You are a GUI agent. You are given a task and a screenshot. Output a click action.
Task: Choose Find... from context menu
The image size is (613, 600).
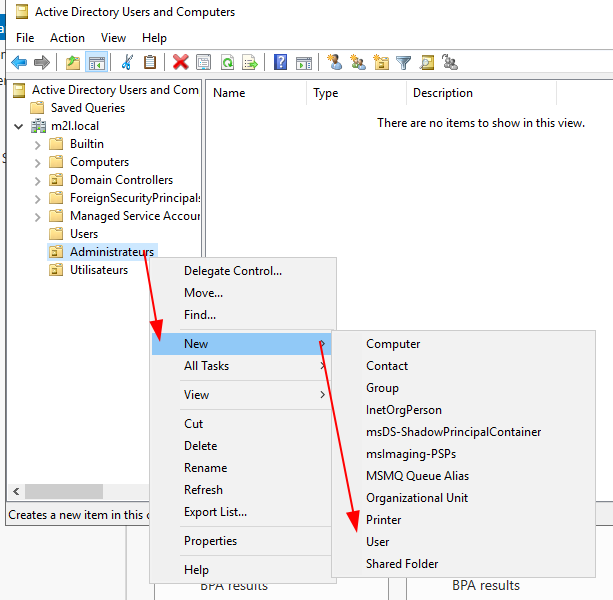tap(242, 315)
